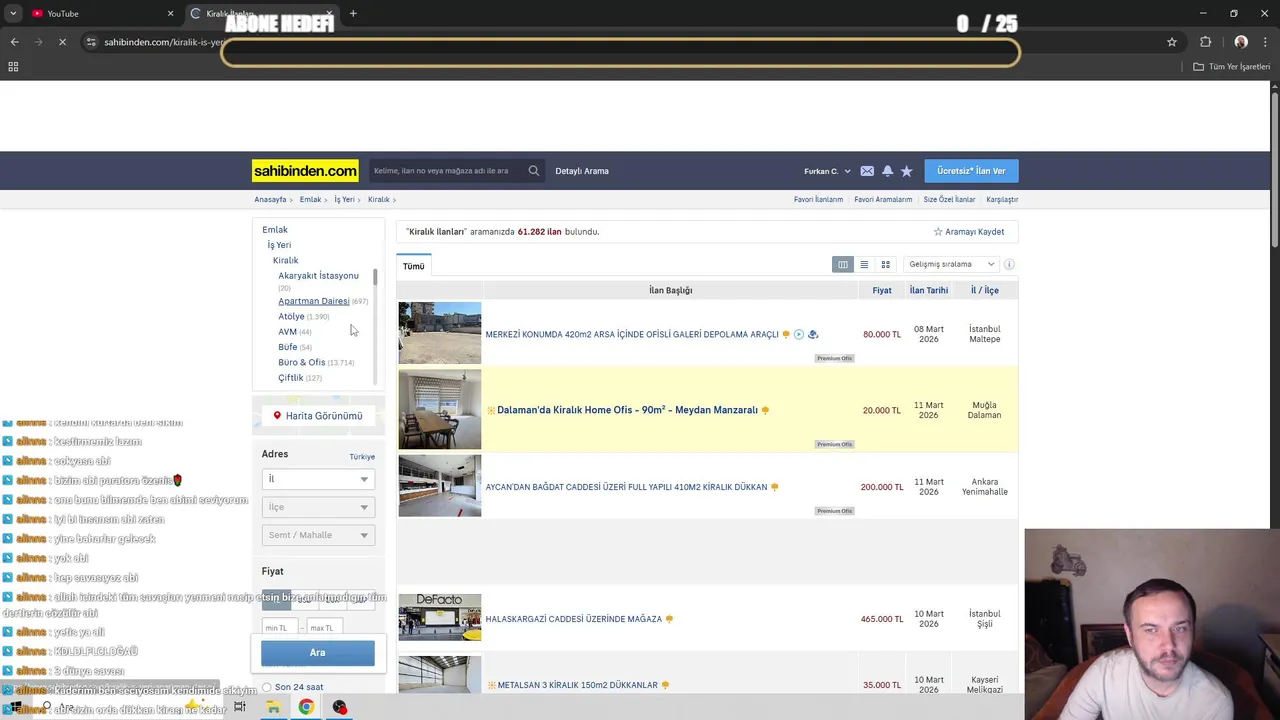Sort by İlan Tarihi column header
The image size is (1280, 720).
[x=929, y=290]
